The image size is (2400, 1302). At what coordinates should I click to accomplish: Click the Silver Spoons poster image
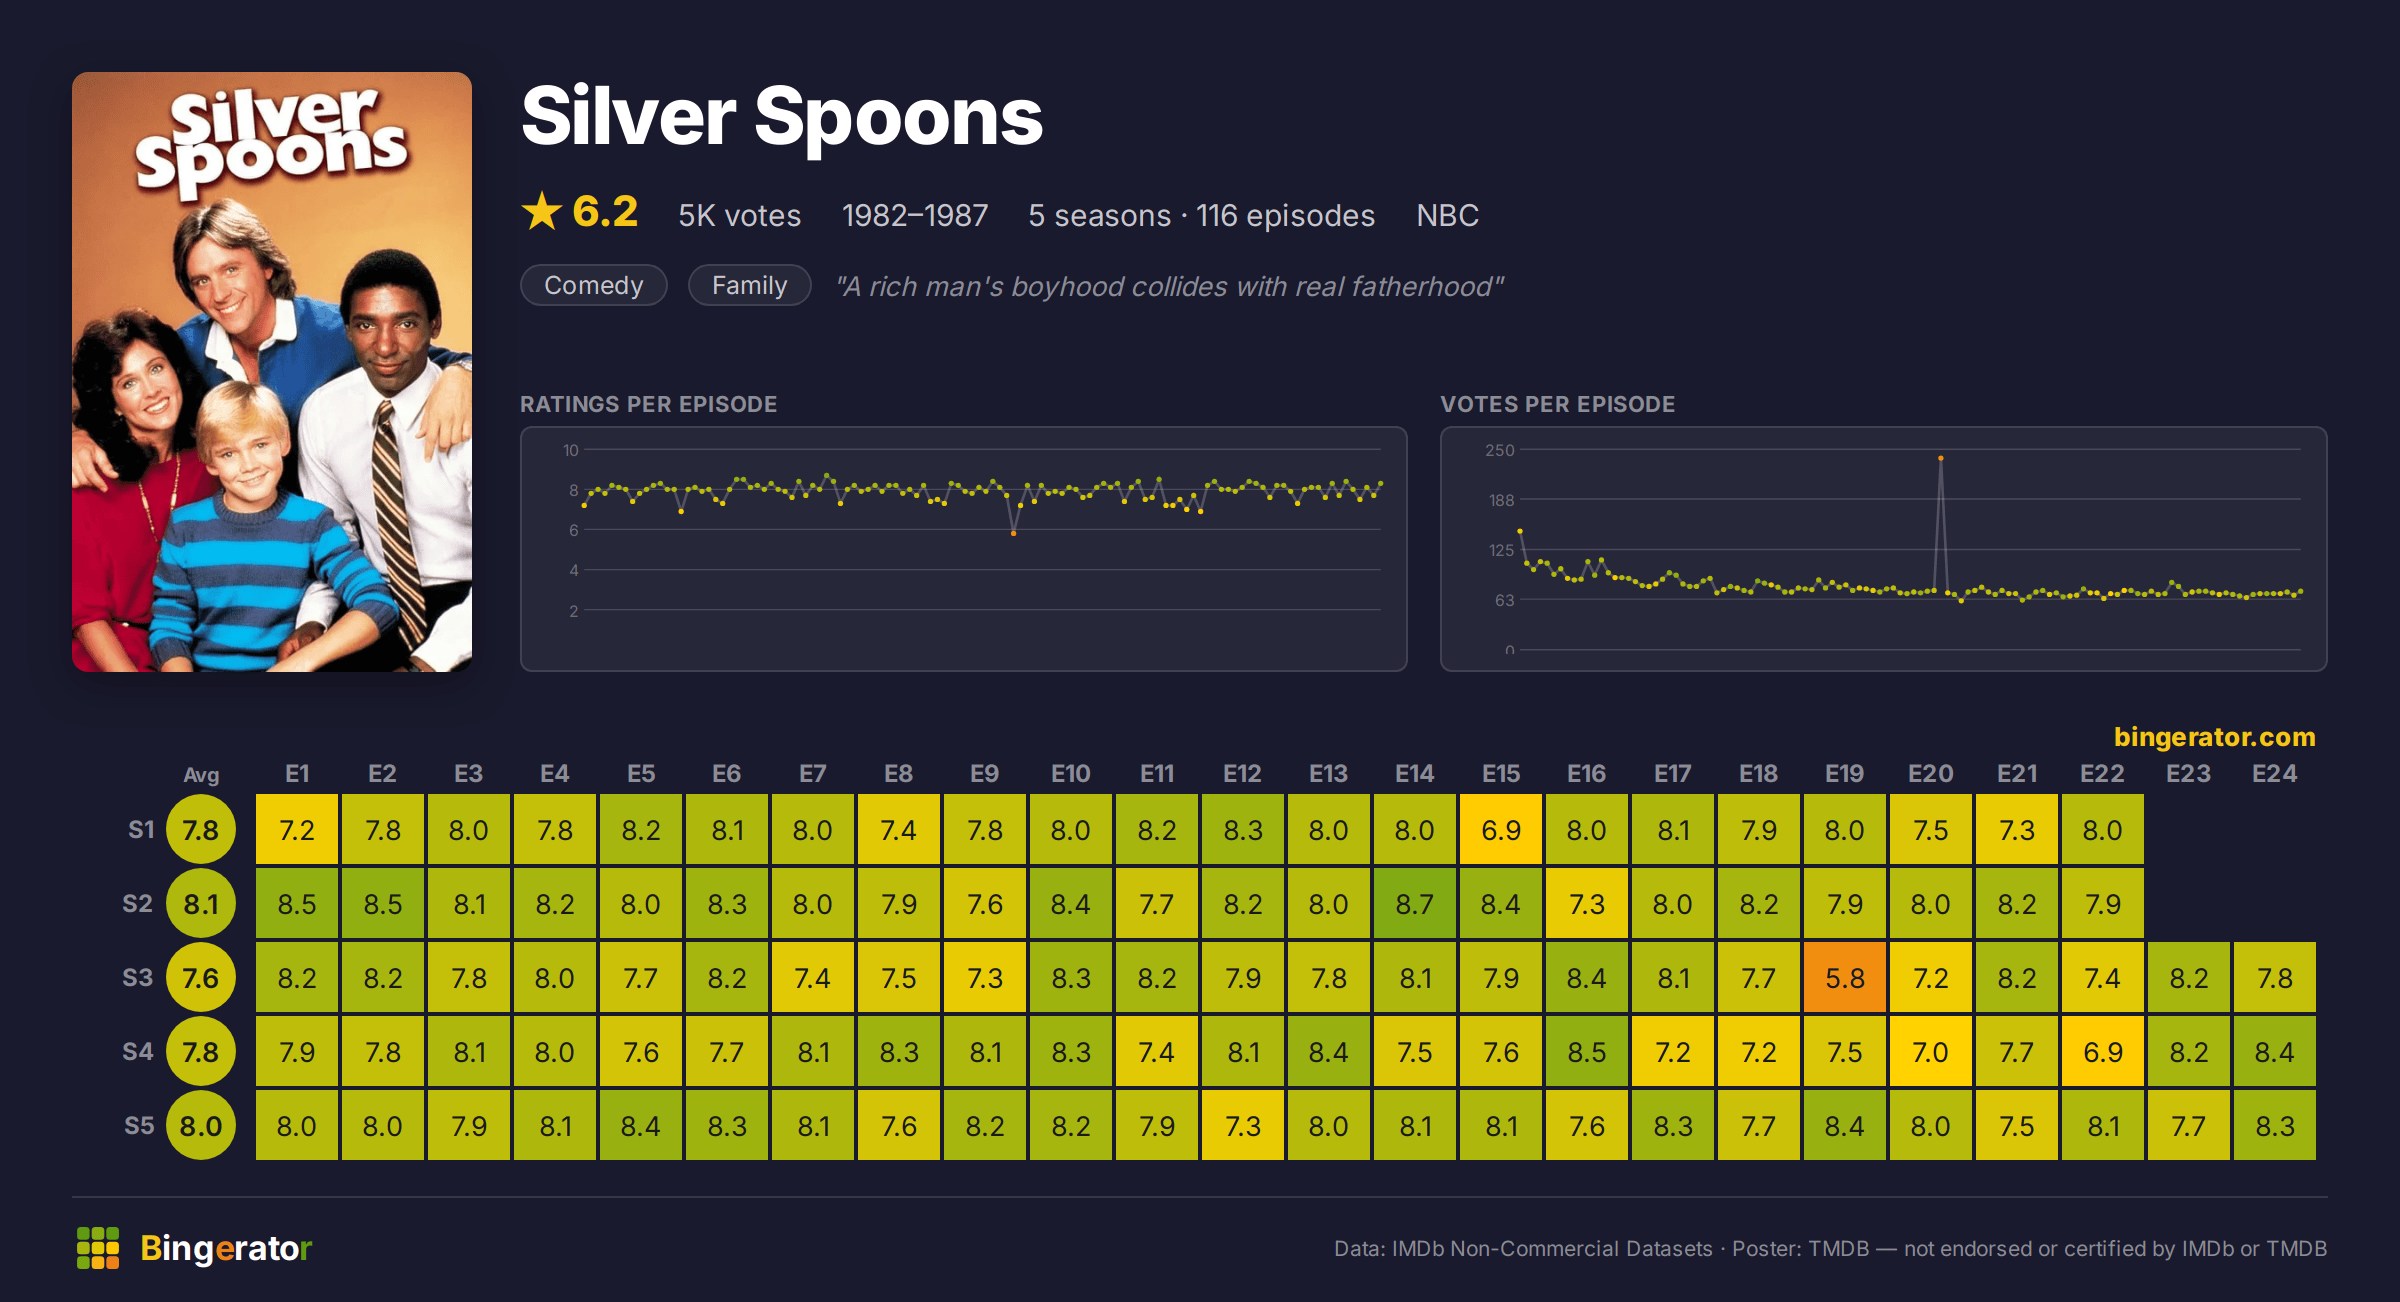click(272, 372)
